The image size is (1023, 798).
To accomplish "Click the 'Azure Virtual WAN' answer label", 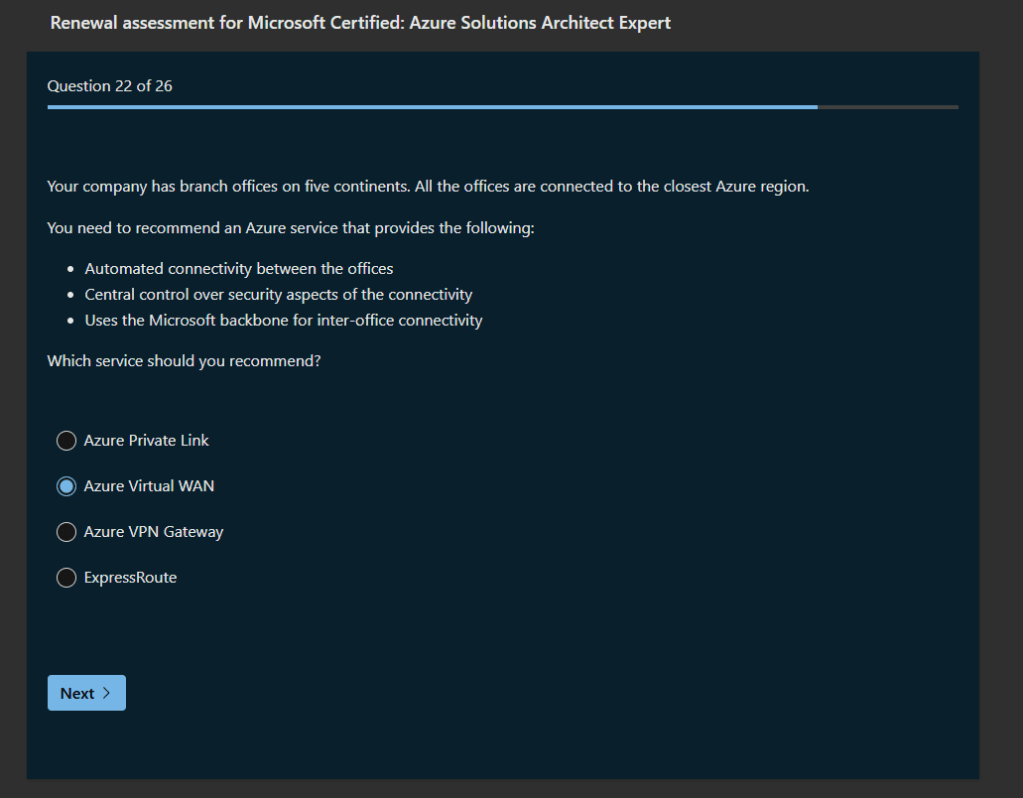I will pos(149,486).
